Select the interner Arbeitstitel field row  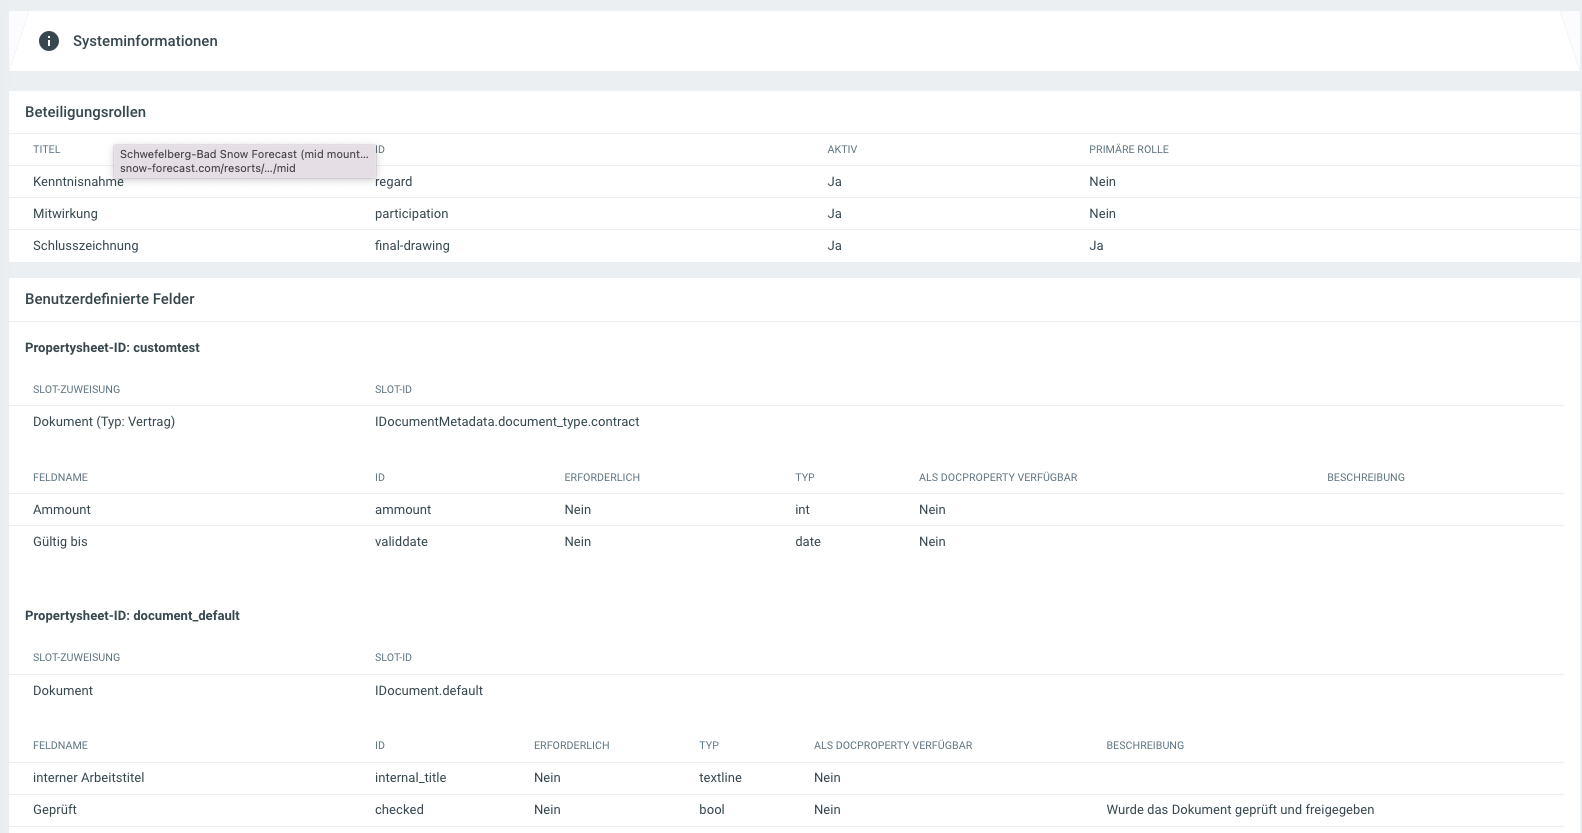tap(89, 778)
